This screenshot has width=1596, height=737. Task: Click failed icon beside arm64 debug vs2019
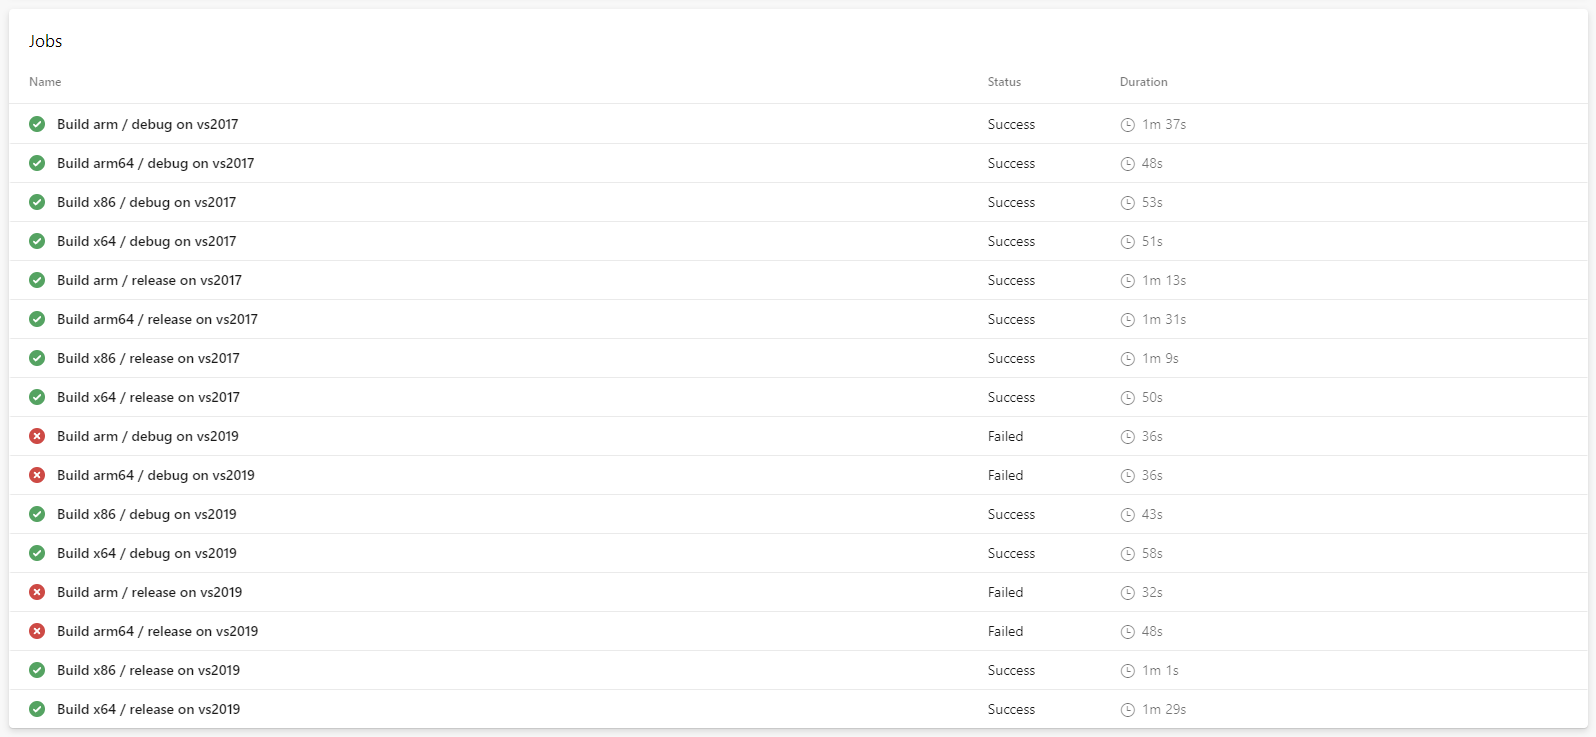(37, 475)
